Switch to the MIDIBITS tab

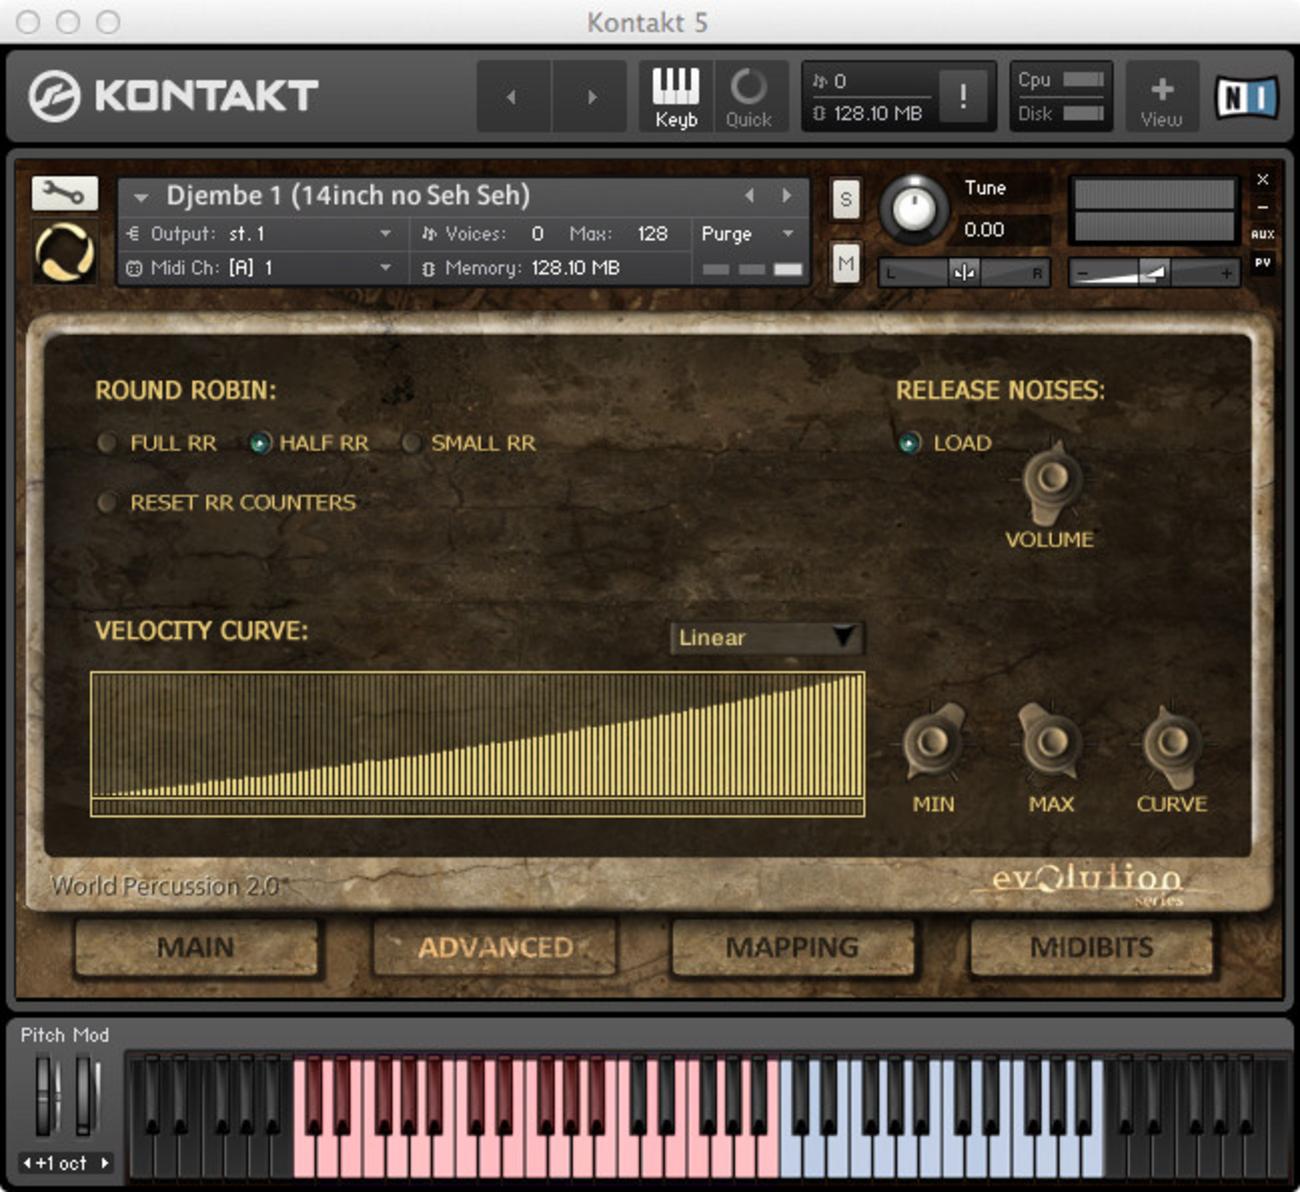(x=1090, y=947)
